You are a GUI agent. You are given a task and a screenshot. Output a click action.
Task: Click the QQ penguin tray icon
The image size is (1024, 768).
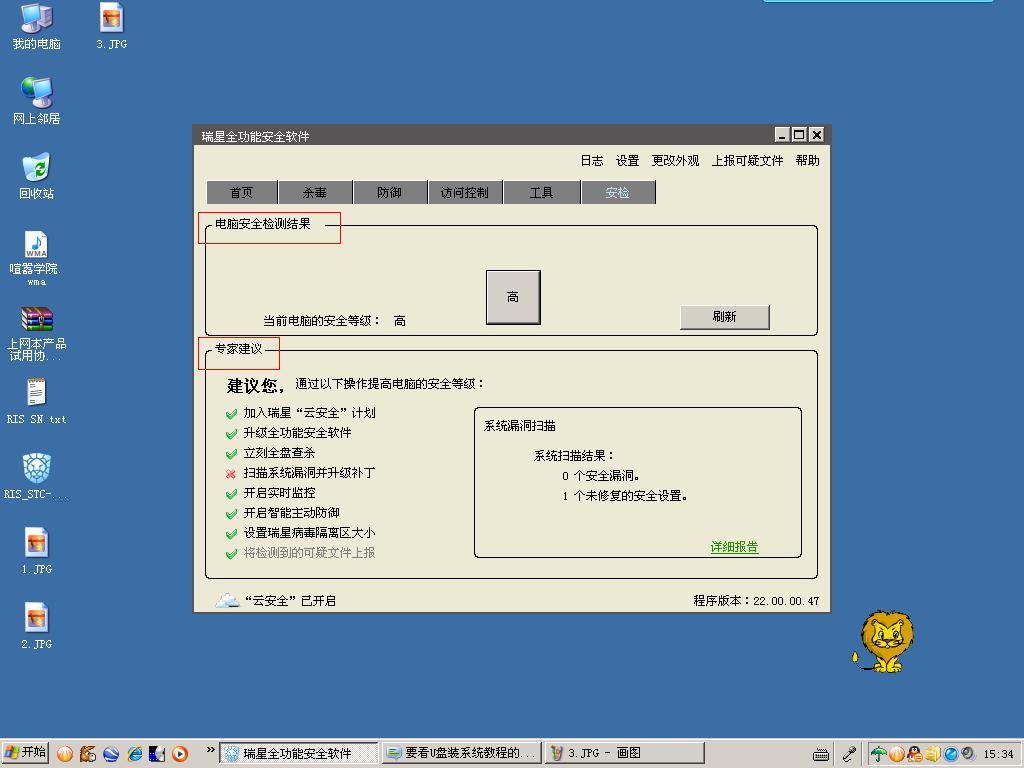[915, 754]
